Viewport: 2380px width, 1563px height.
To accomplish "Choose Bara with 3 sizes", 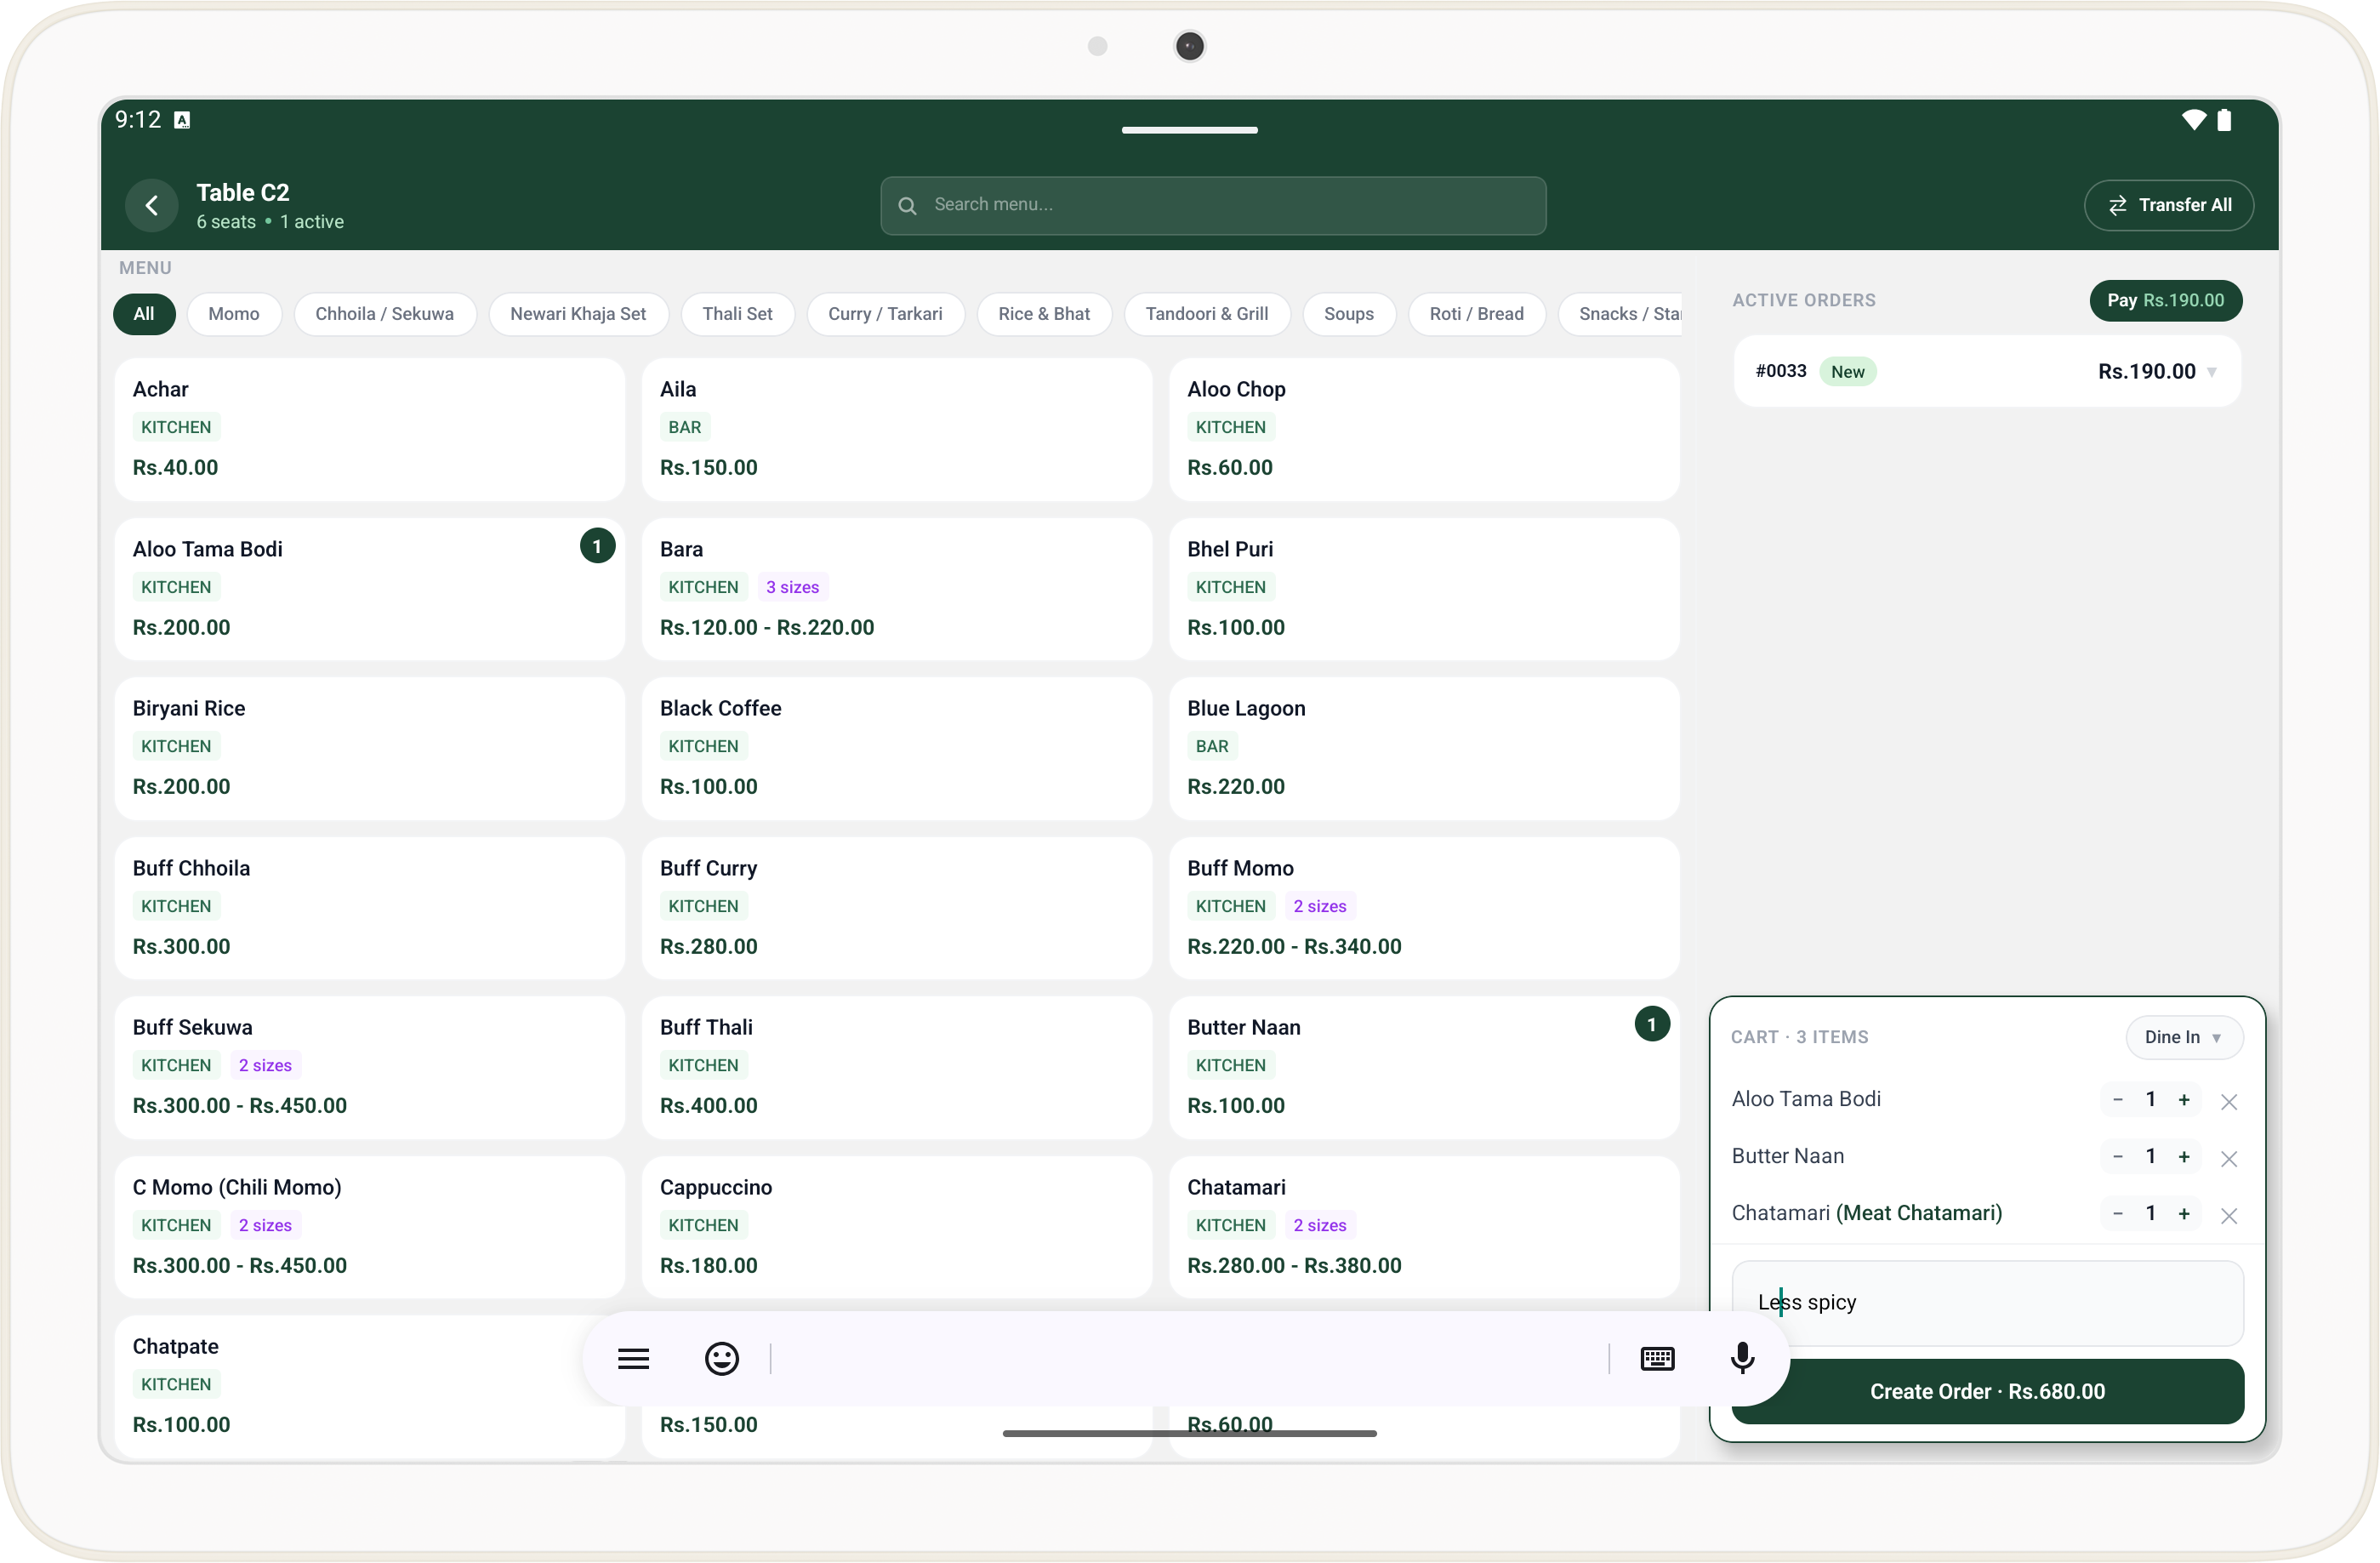I will click(896, 589).
